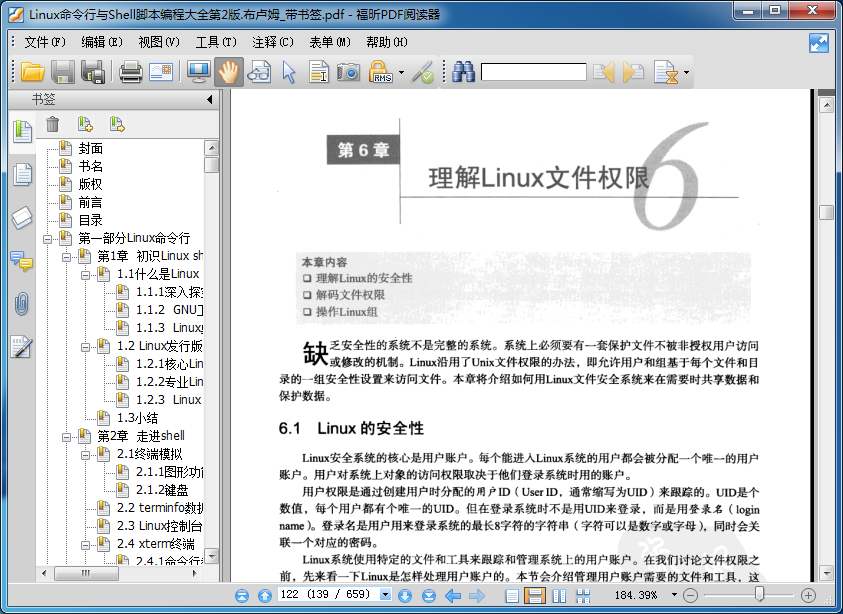Open the sign and validate pen icon
This screenshot has width=843, height=614.
423,72
